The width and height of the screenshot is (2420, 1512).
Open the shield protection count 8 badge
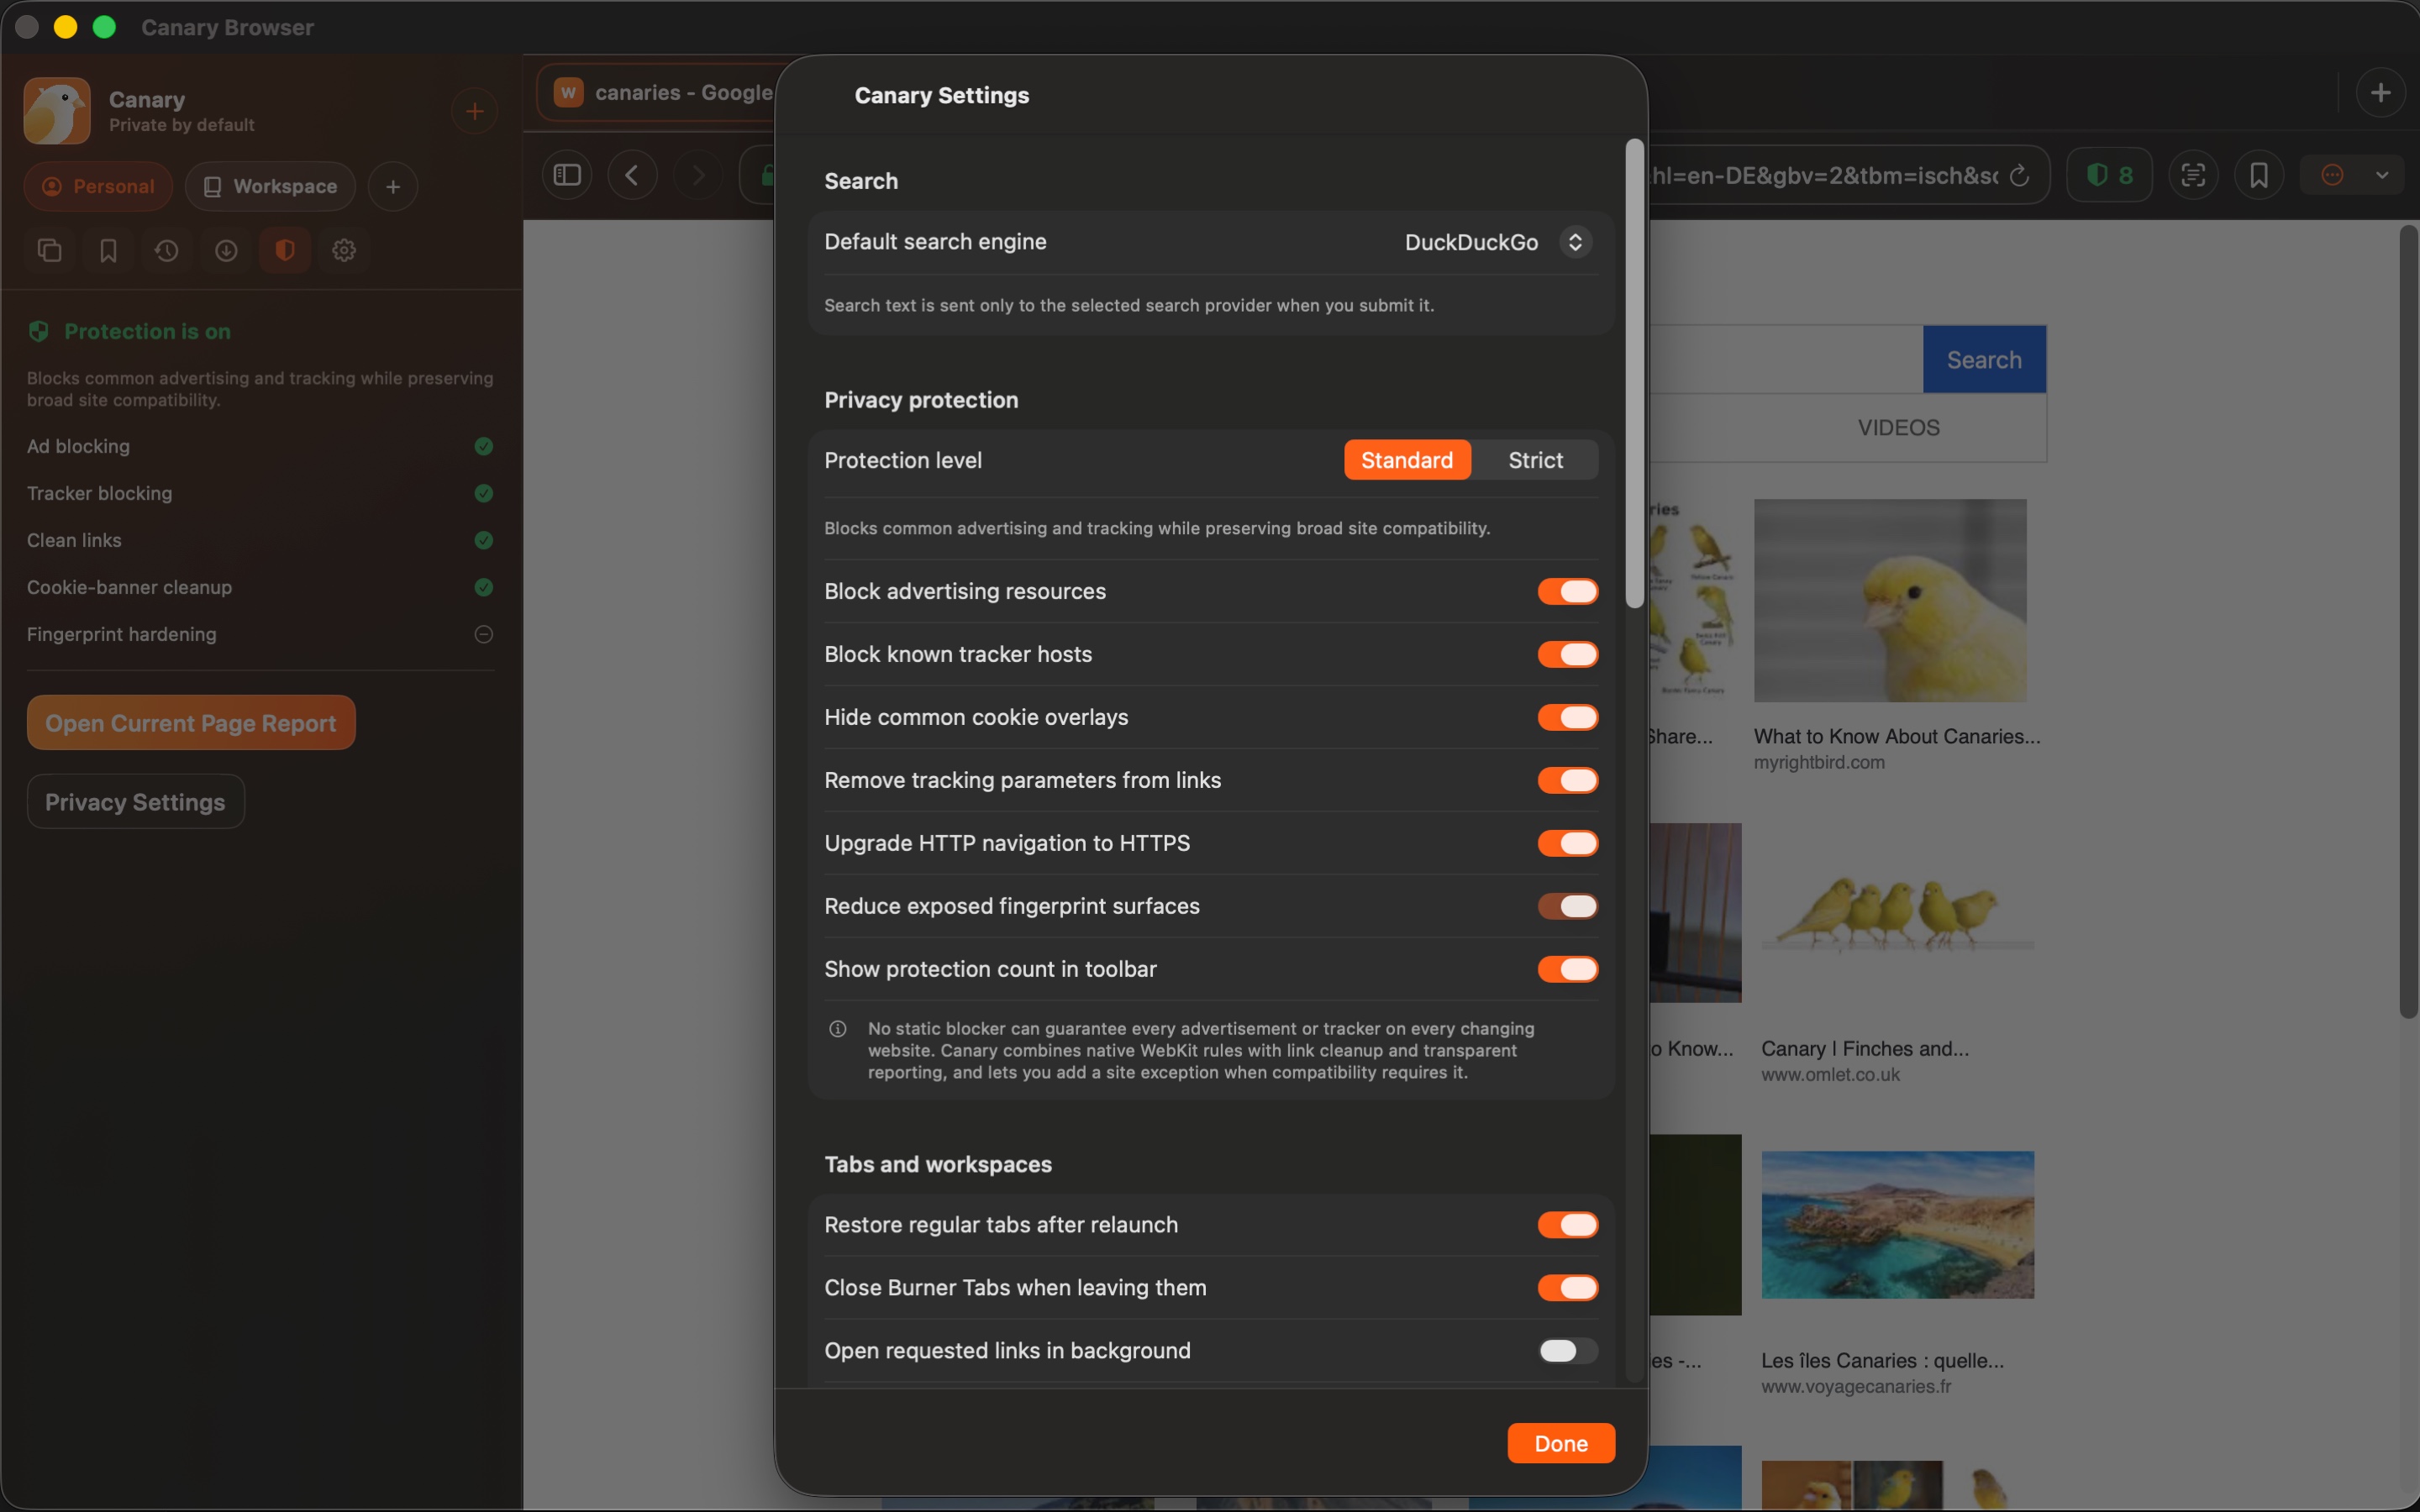(2109, 175)
